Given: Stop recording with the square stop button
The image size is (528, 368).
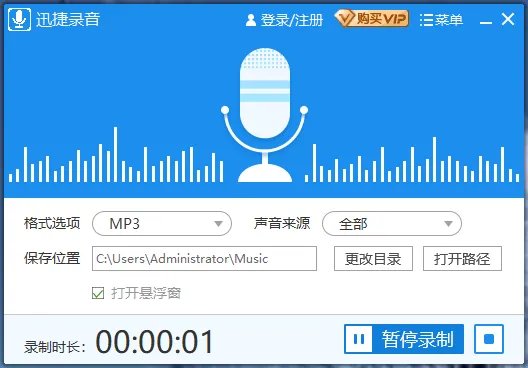Looking at the screenshot, I should [x=489, y=339].
